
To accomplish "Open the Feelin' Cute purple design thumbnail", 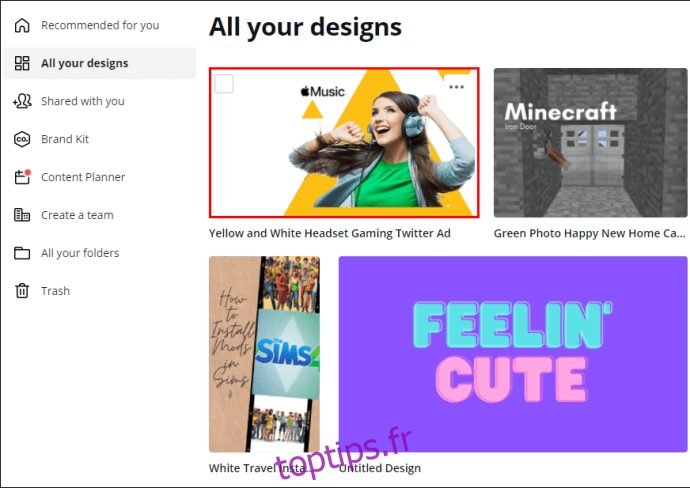I will click(513, 354).
